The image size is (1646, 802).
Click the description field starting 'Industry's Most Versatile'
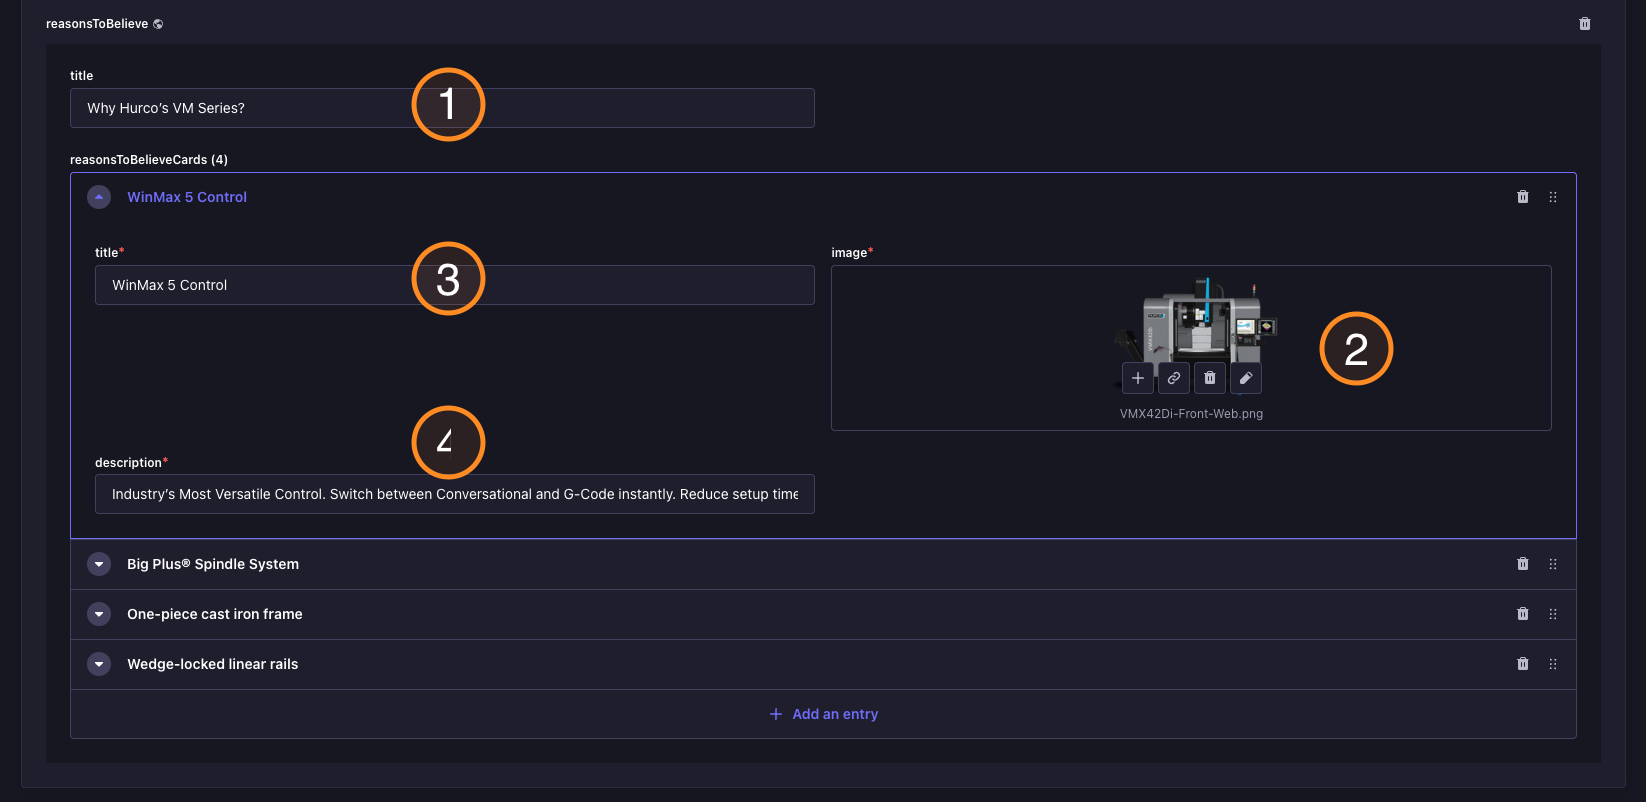point(455,494)
